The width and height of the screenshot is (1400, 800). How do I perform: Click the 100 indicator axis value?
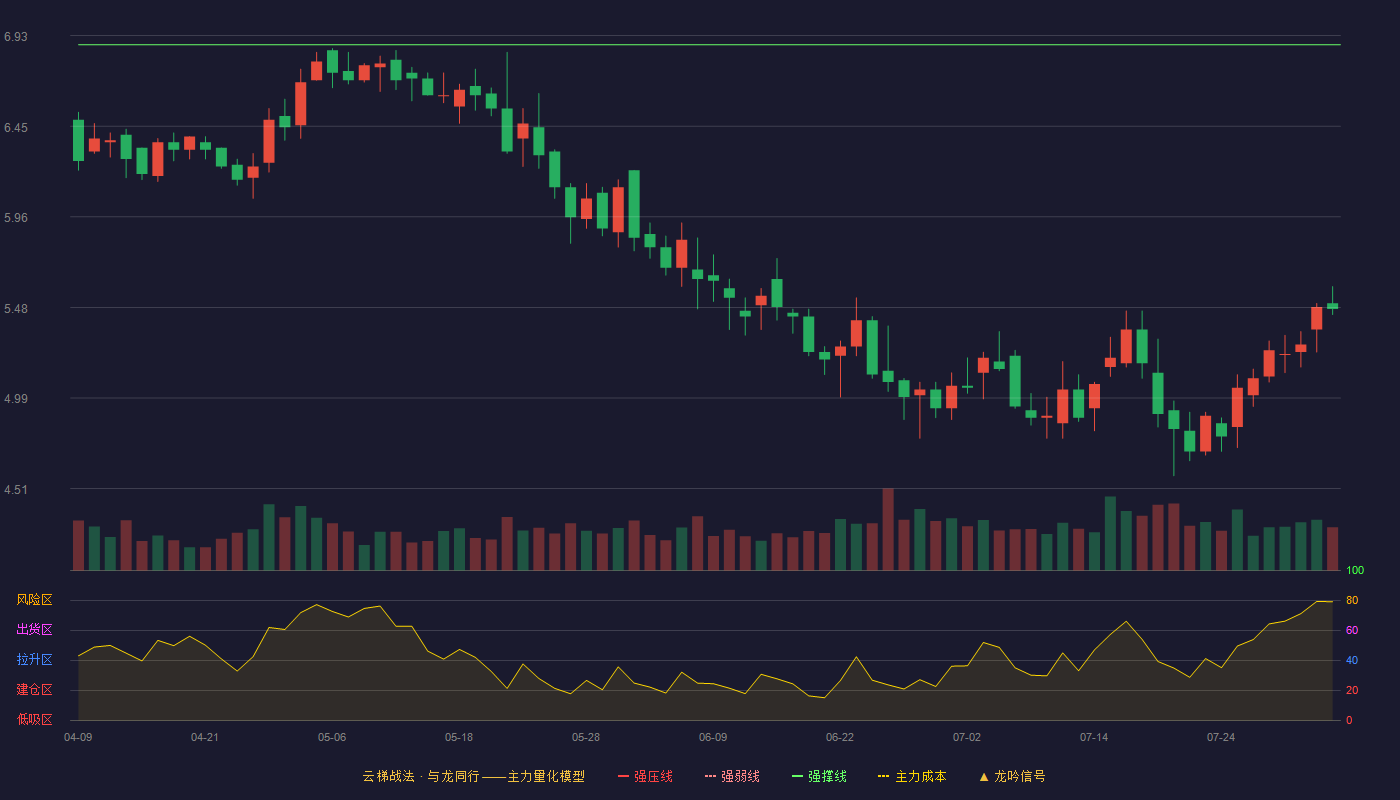click(x=1355, y=570)
